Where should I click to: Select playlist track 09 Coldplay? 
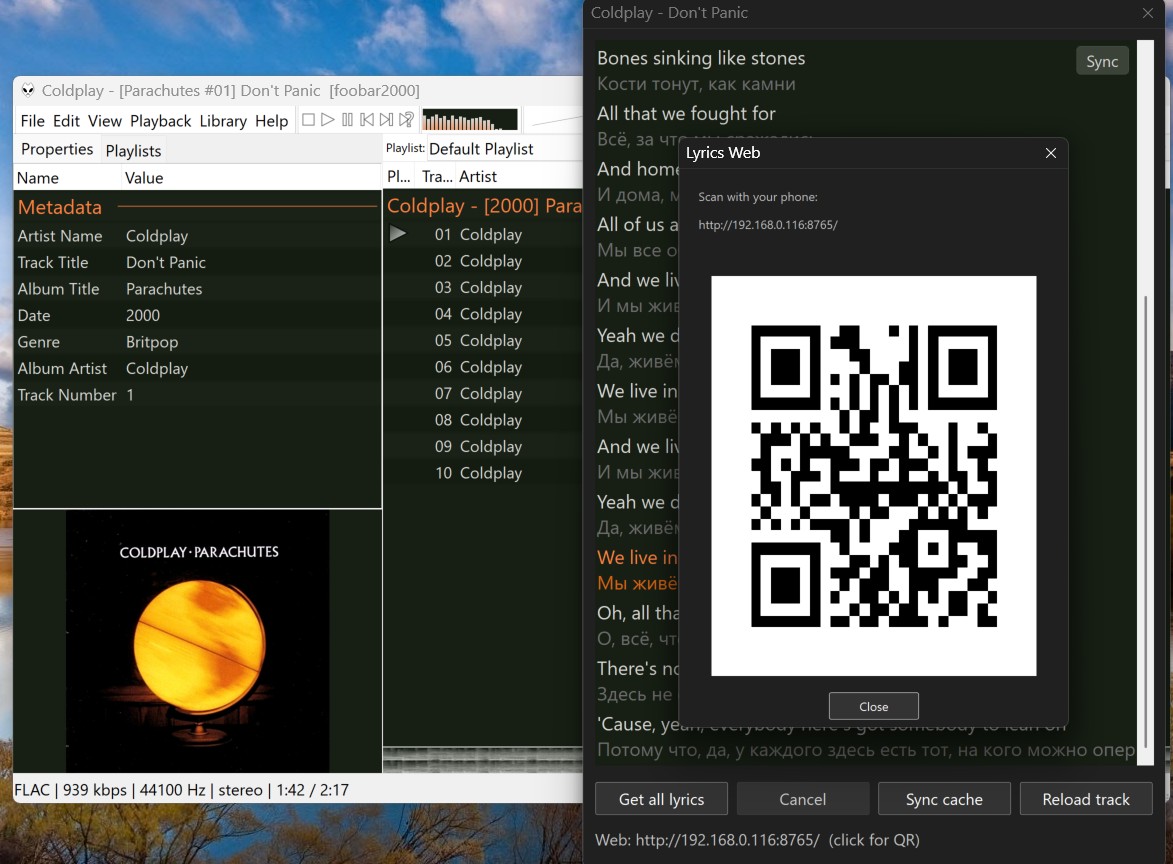[483, 447]
